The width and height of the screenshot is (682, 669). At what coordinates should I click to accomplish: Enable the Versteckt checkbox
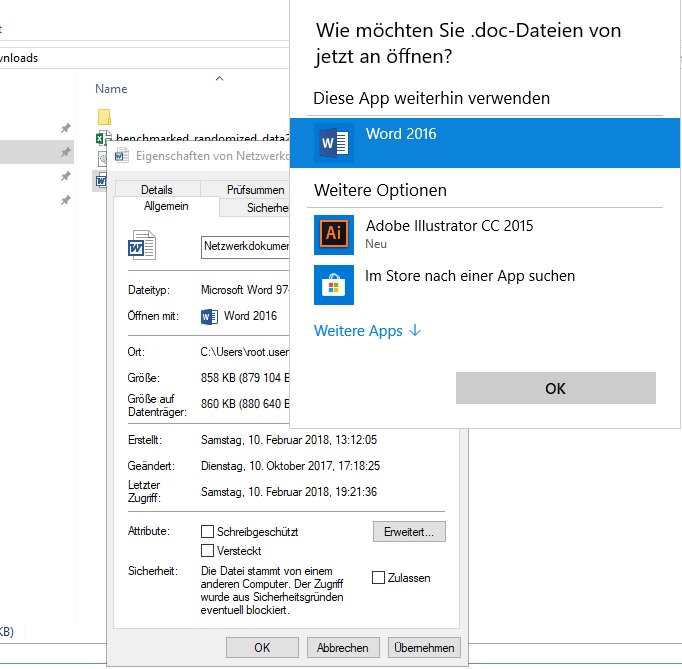(207, 551)
